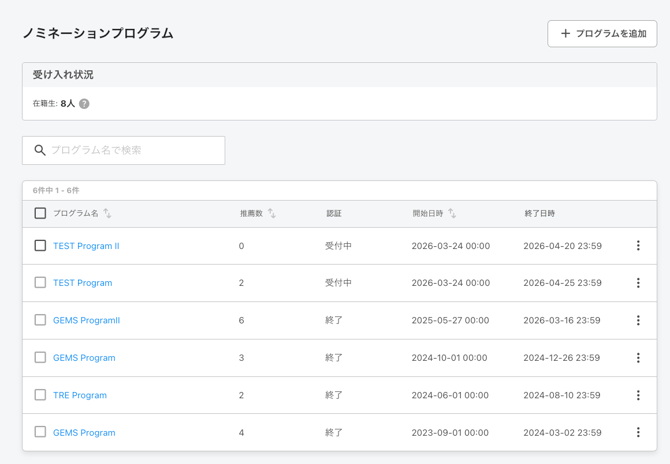
Task: Open the three-dot menu for GEMS Program ending 2024-03-02
Action: click(638, 432)
